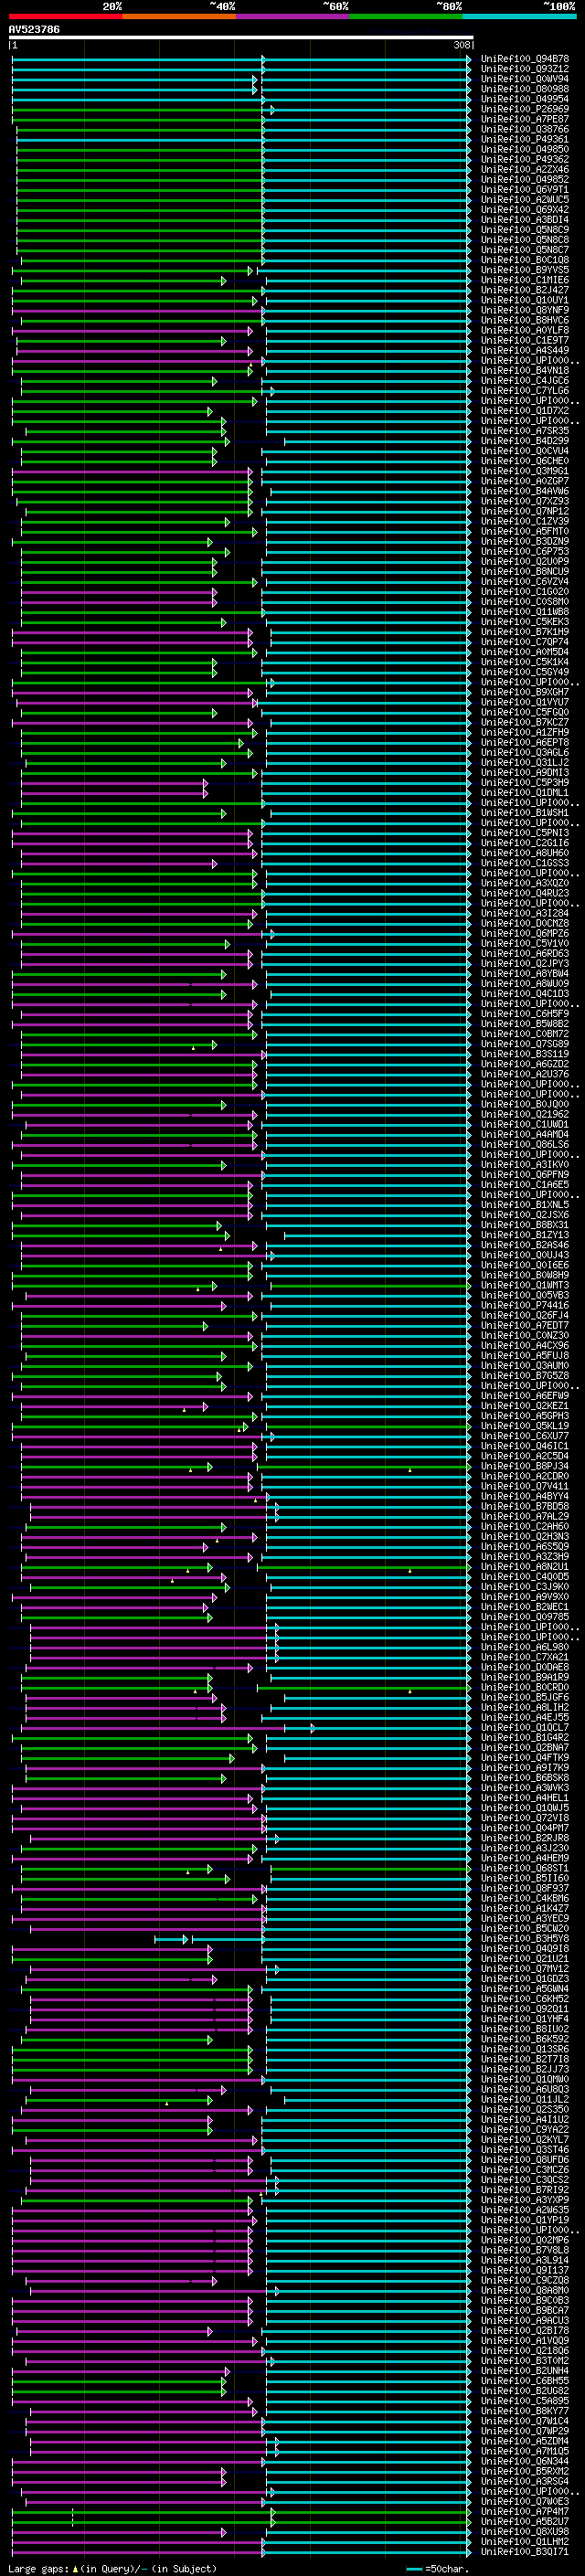
Task: Pick hit UniRef100_Q3AUM0
Action: [x=525, y=1365]
